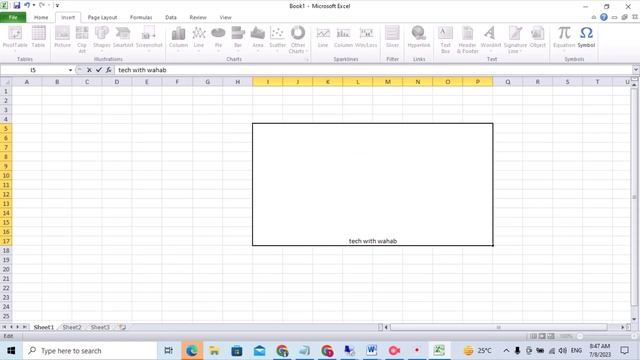Open the Symbol dialog
Viewport: 640px width, 360px height.
pos(586,38)
